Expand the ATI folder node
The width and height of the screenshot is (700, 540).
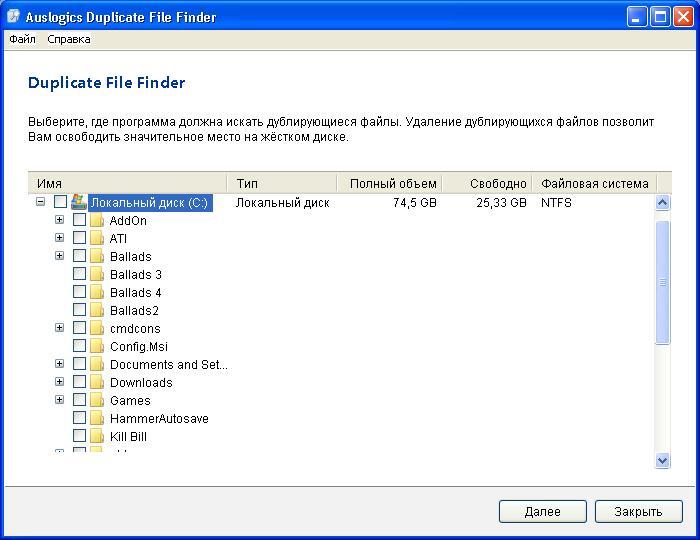coord(59,237)
